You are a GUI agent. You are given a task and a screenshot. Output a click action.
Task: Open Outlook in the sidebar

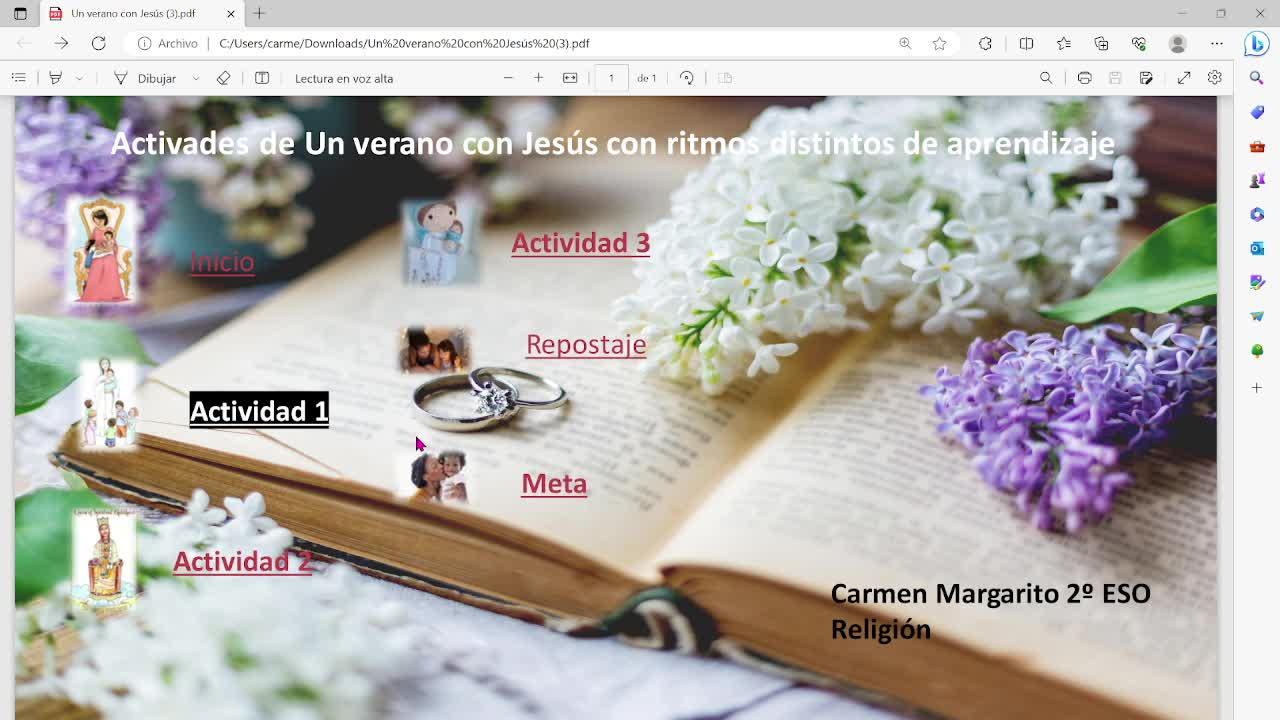point(1257,248)
